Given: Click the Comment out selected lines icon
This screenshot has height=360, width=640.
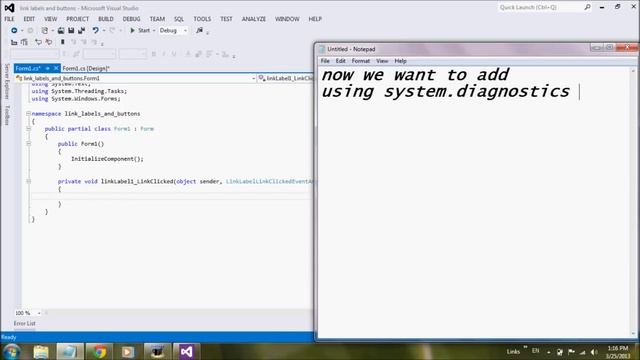Looking at the screenshot, I should coord(38,42).
